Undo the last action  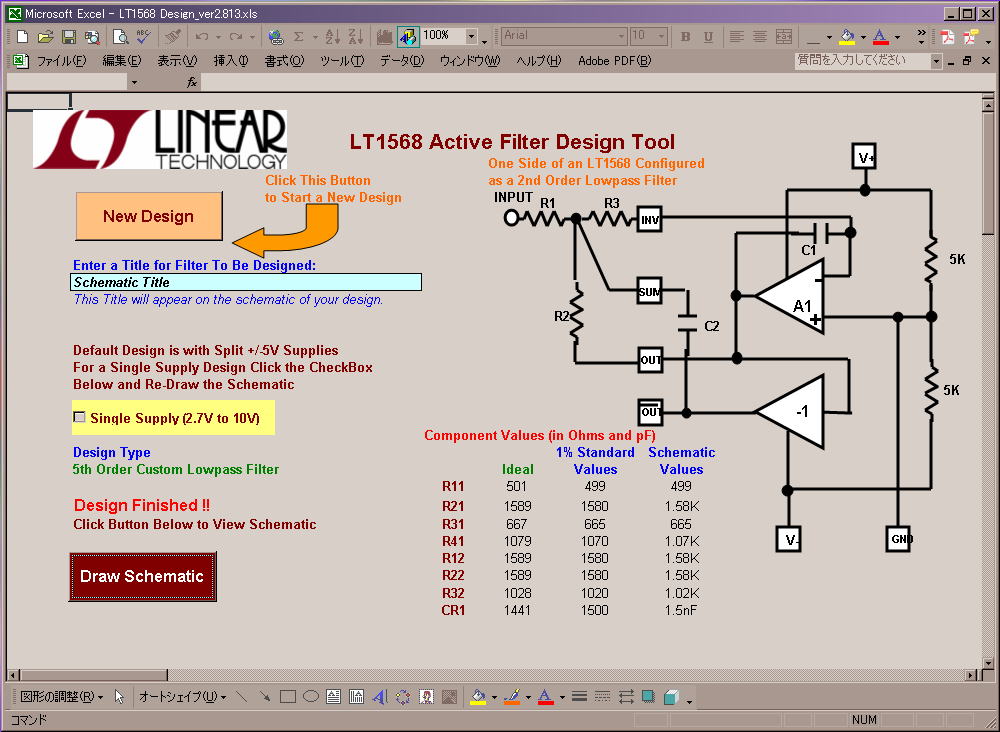pyautogui.click(x=202, y=37)
